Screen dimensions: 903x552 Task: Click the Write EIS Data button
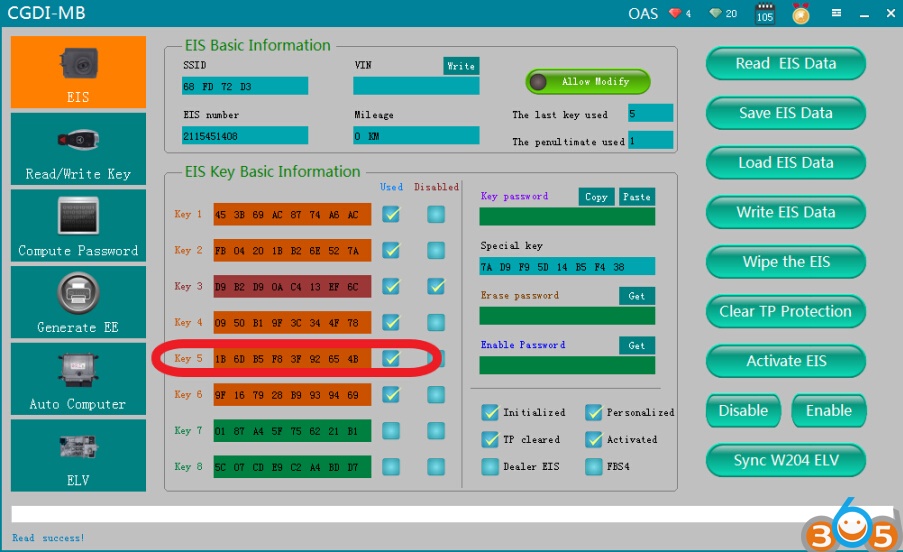(786, 212)
